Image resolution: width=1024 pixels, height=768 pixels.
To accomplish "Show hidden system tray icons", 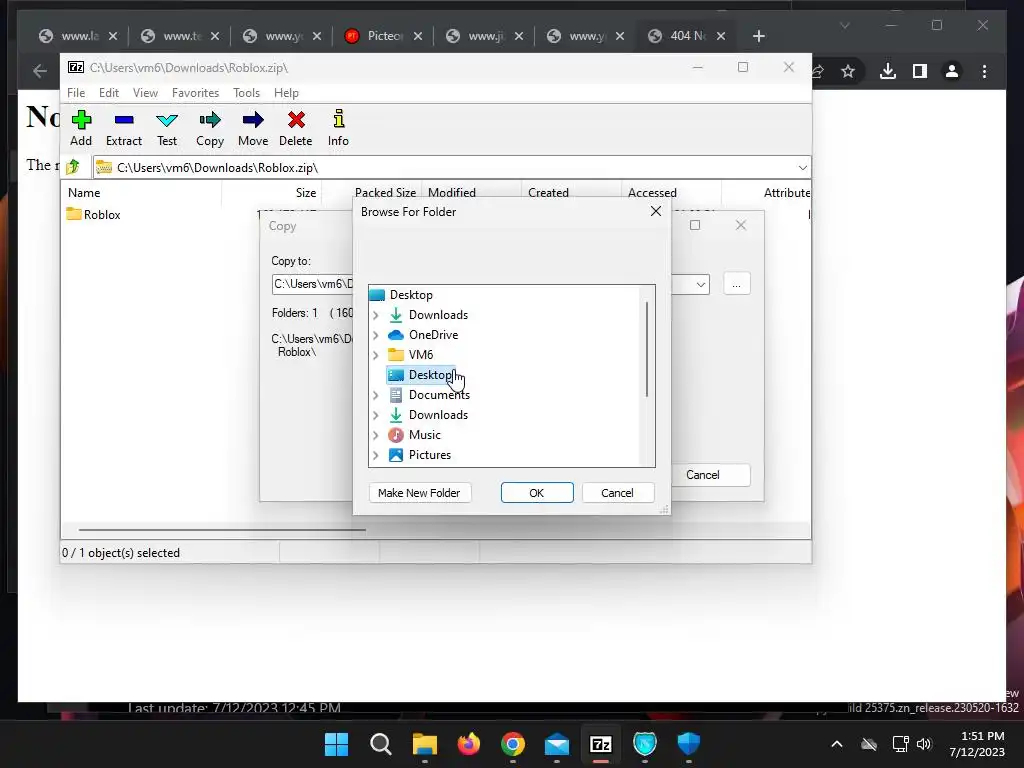I will tap(837, 744).
